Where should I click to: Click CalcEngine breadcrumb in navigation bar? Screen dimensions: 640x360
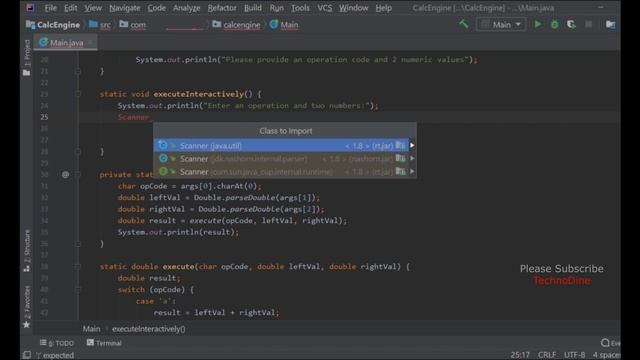(x=53, y=24)
